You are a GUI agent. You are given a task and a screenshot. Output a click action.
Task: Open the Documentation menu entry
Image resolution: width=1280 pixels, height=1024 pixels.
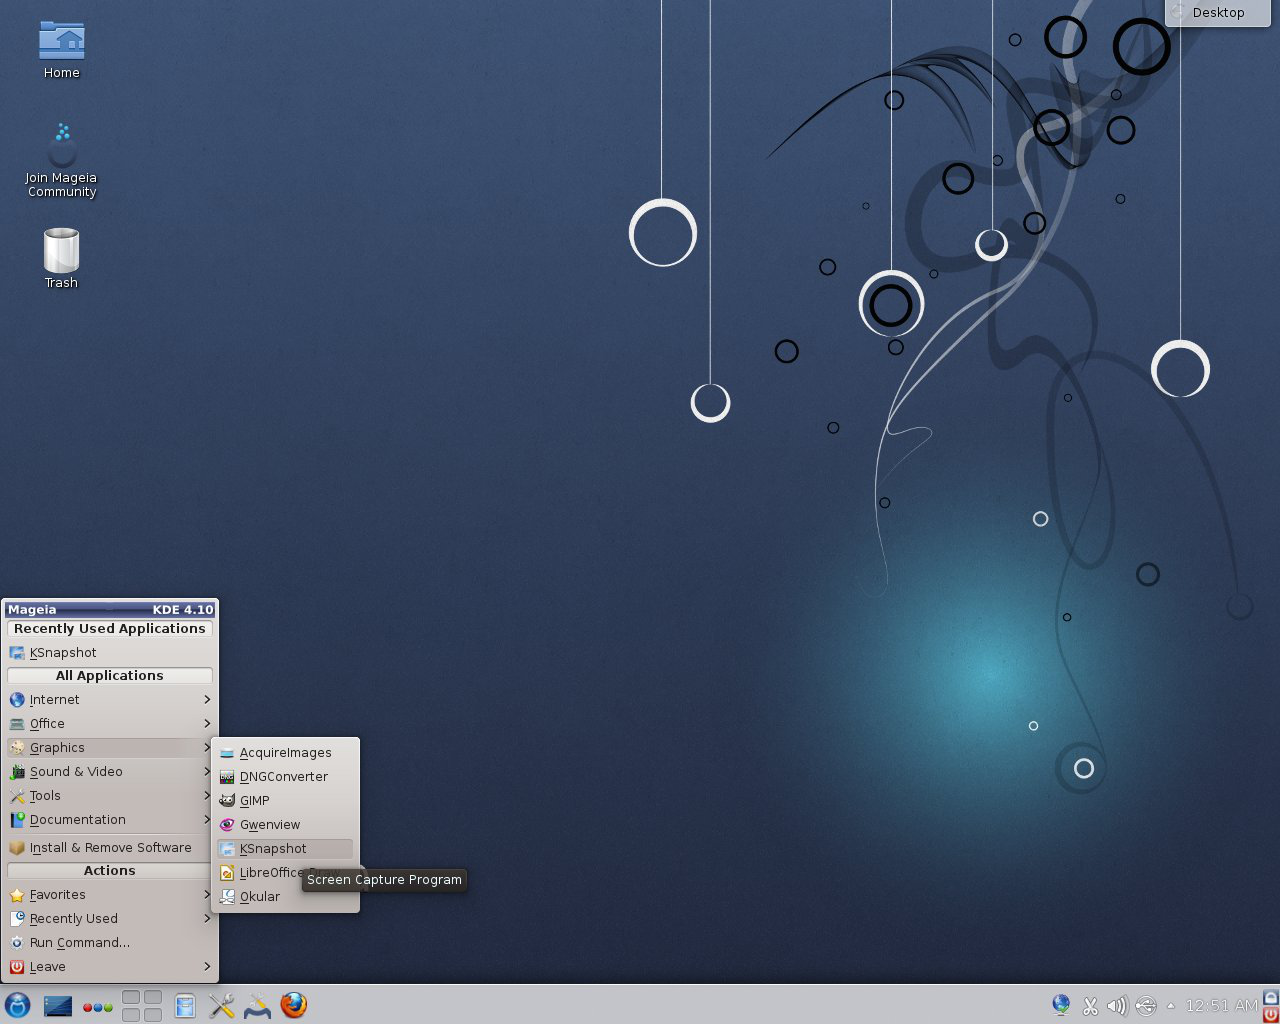tap(110, 820)
